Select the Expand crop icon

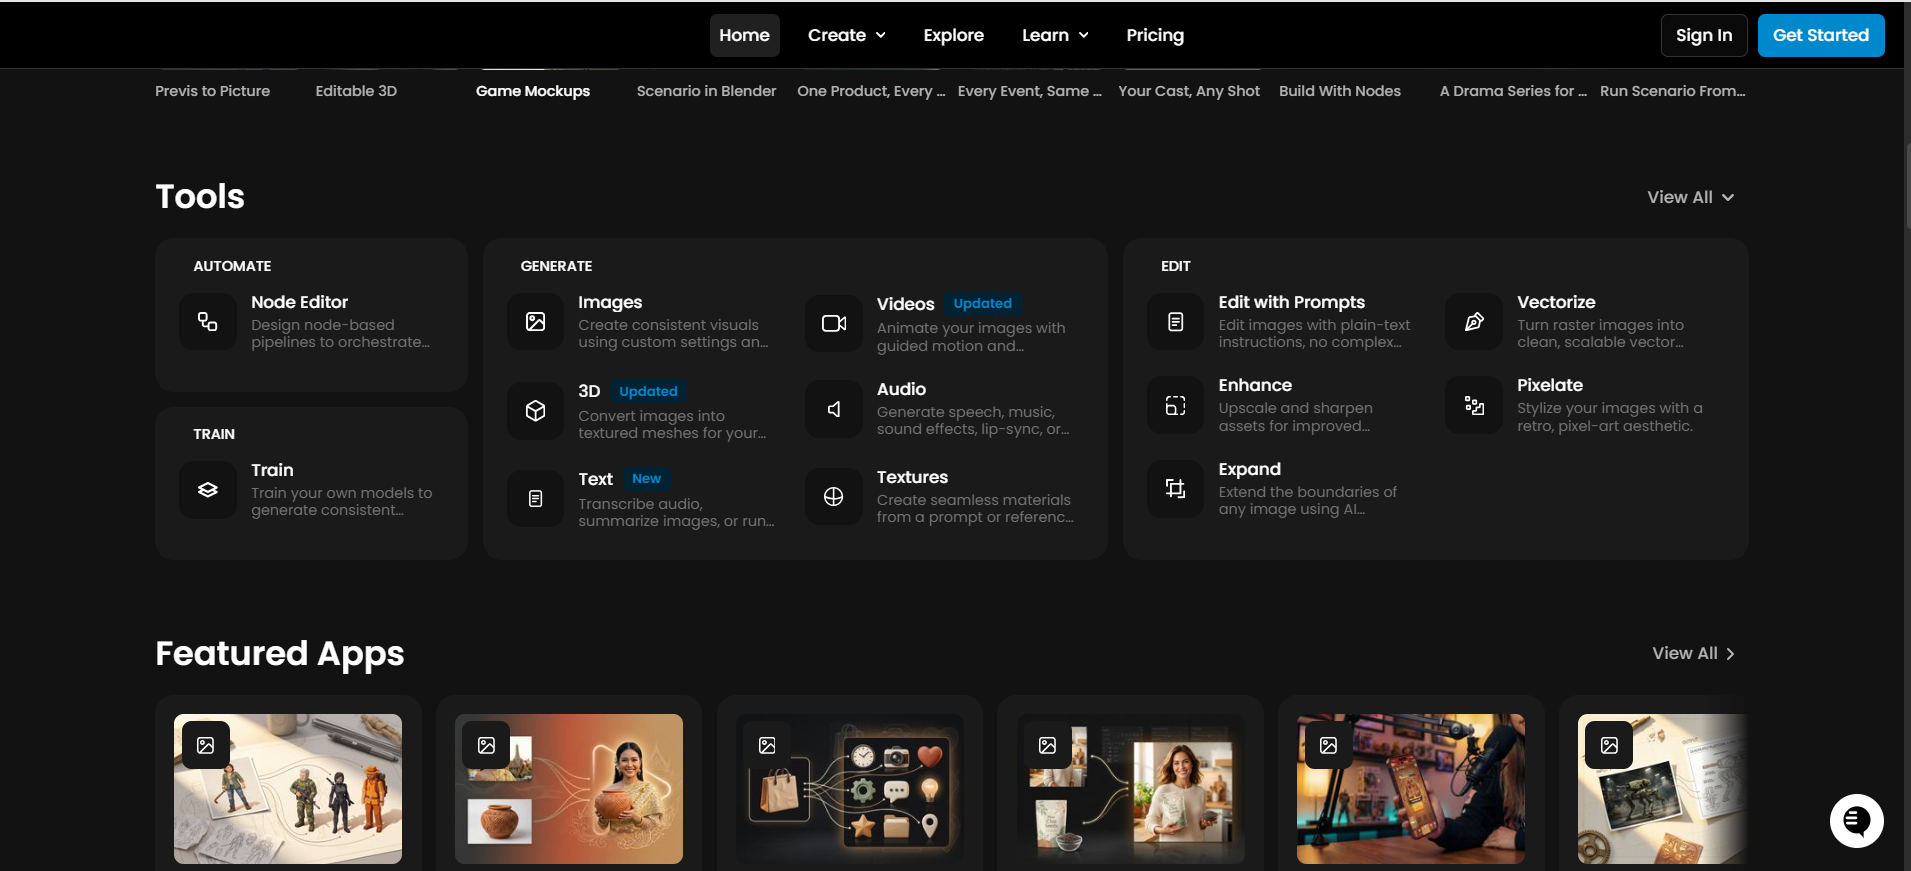(1176, 488)
